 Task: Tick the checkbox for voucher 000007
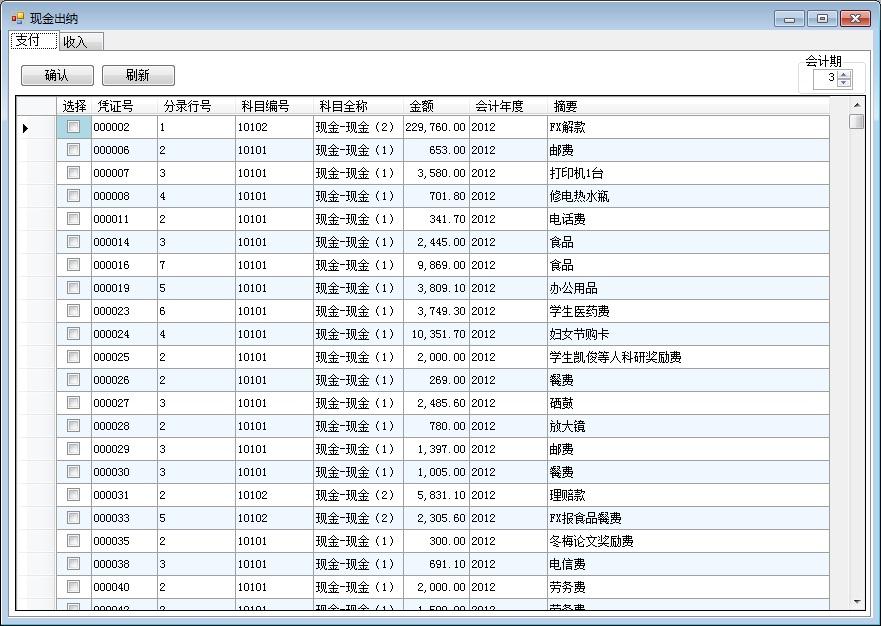74,173
